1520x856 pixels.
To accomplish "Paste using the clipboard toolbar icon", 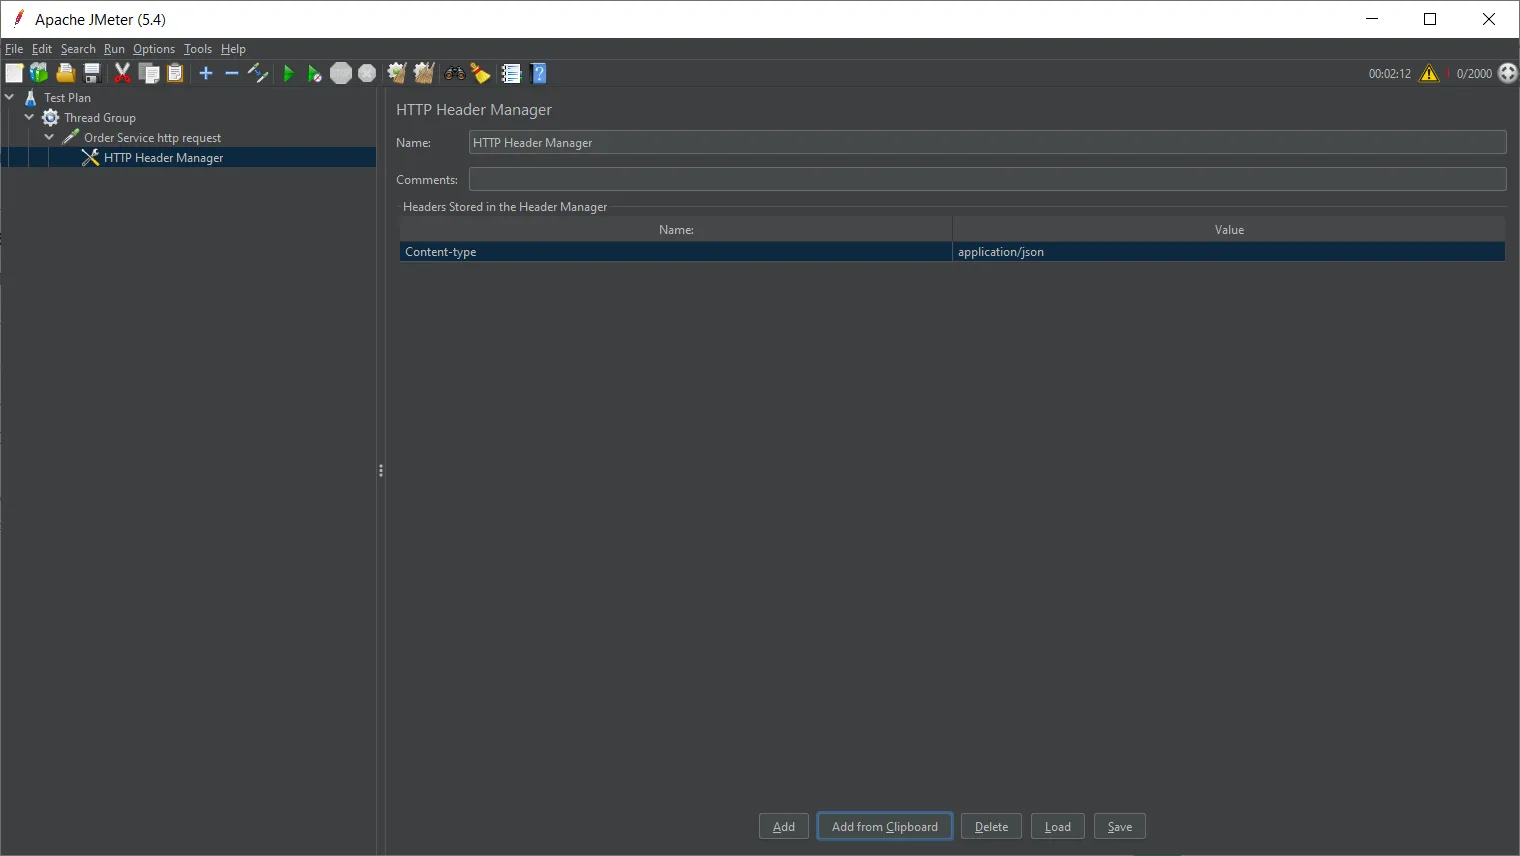I will click(x=175, y=73).
